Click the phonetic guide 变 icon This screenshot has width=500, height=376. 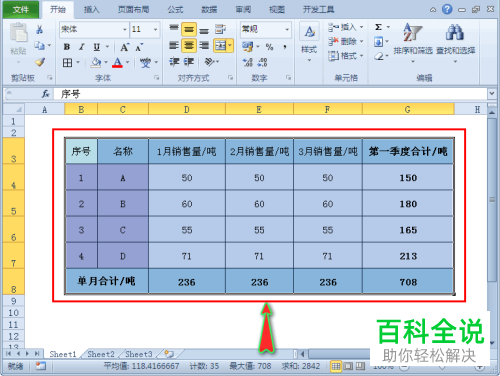tap(145, 62)
